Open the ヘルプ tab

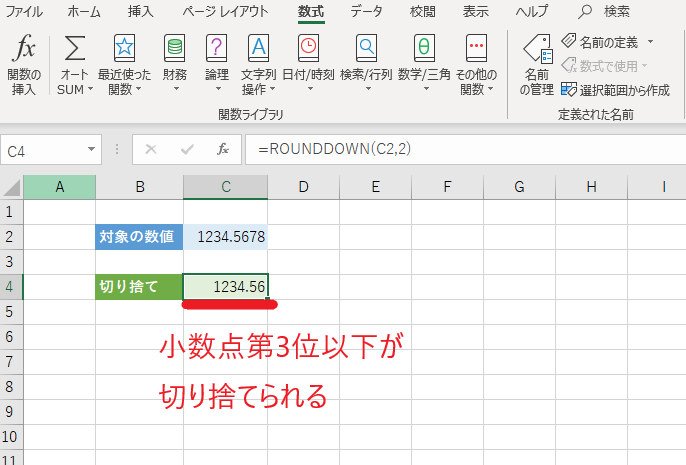pos(532,12)
